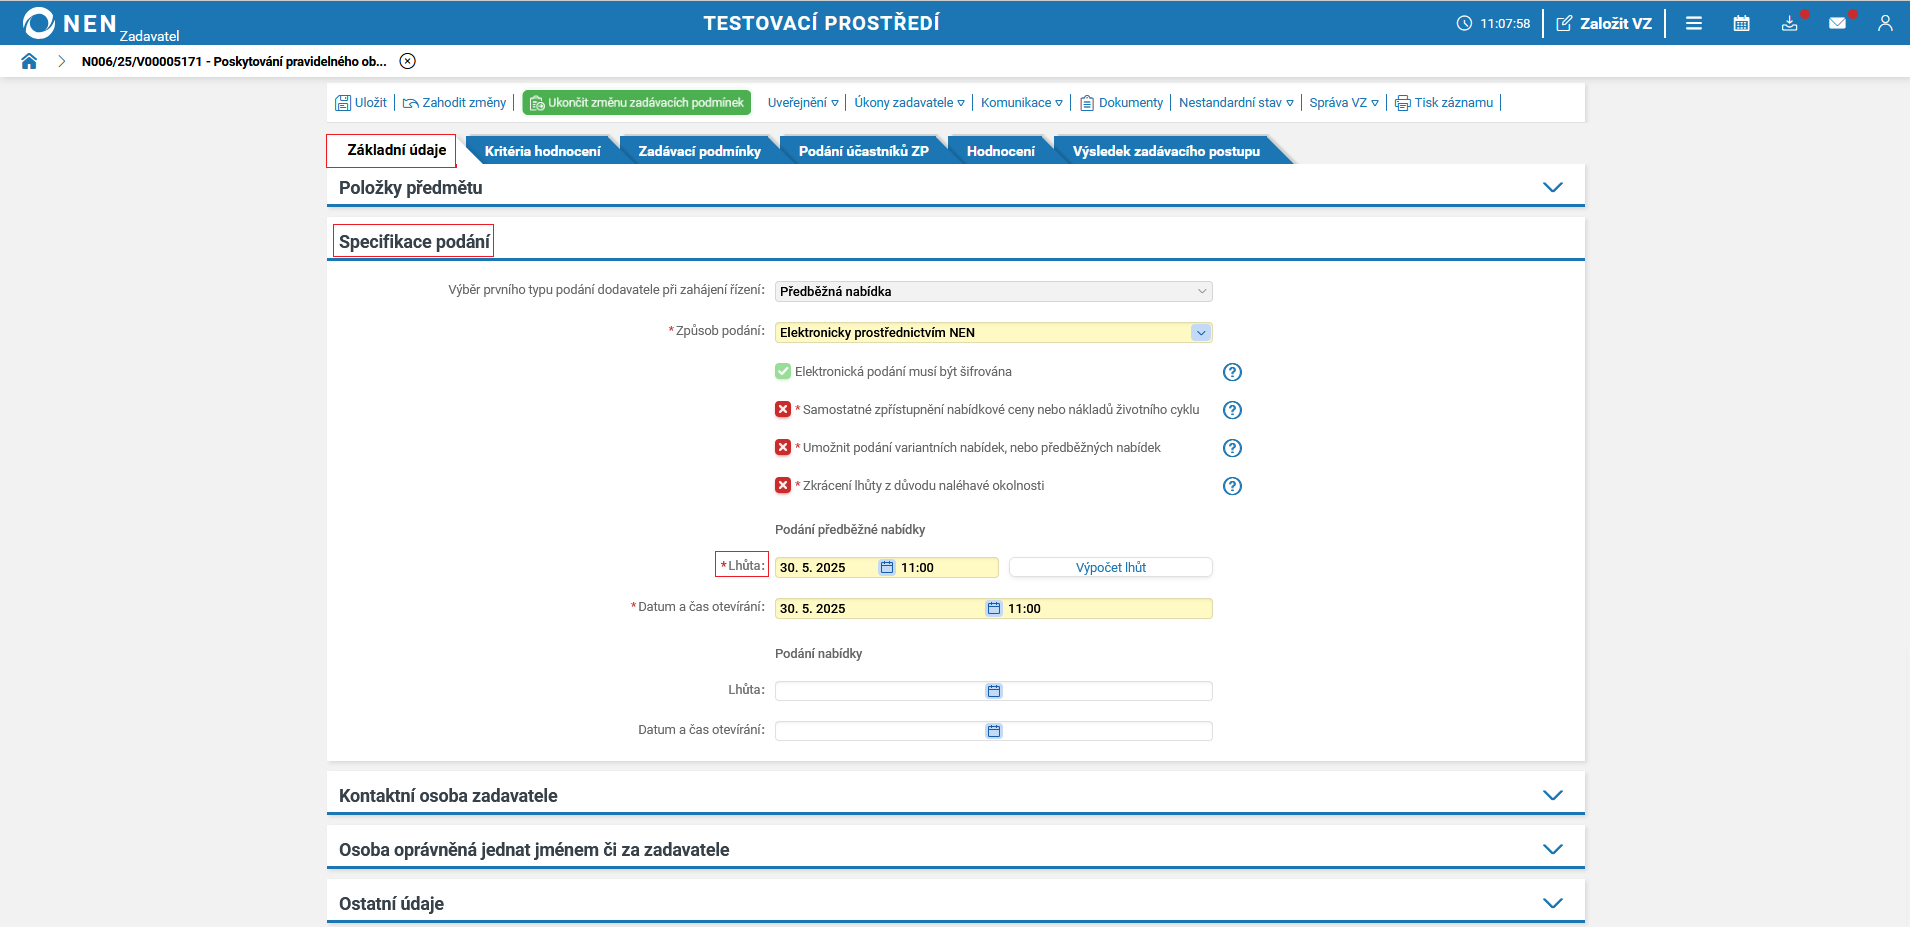1910x927 pixels.
Task: Open the Způsob podání dropdown
Action: [993, 332]
